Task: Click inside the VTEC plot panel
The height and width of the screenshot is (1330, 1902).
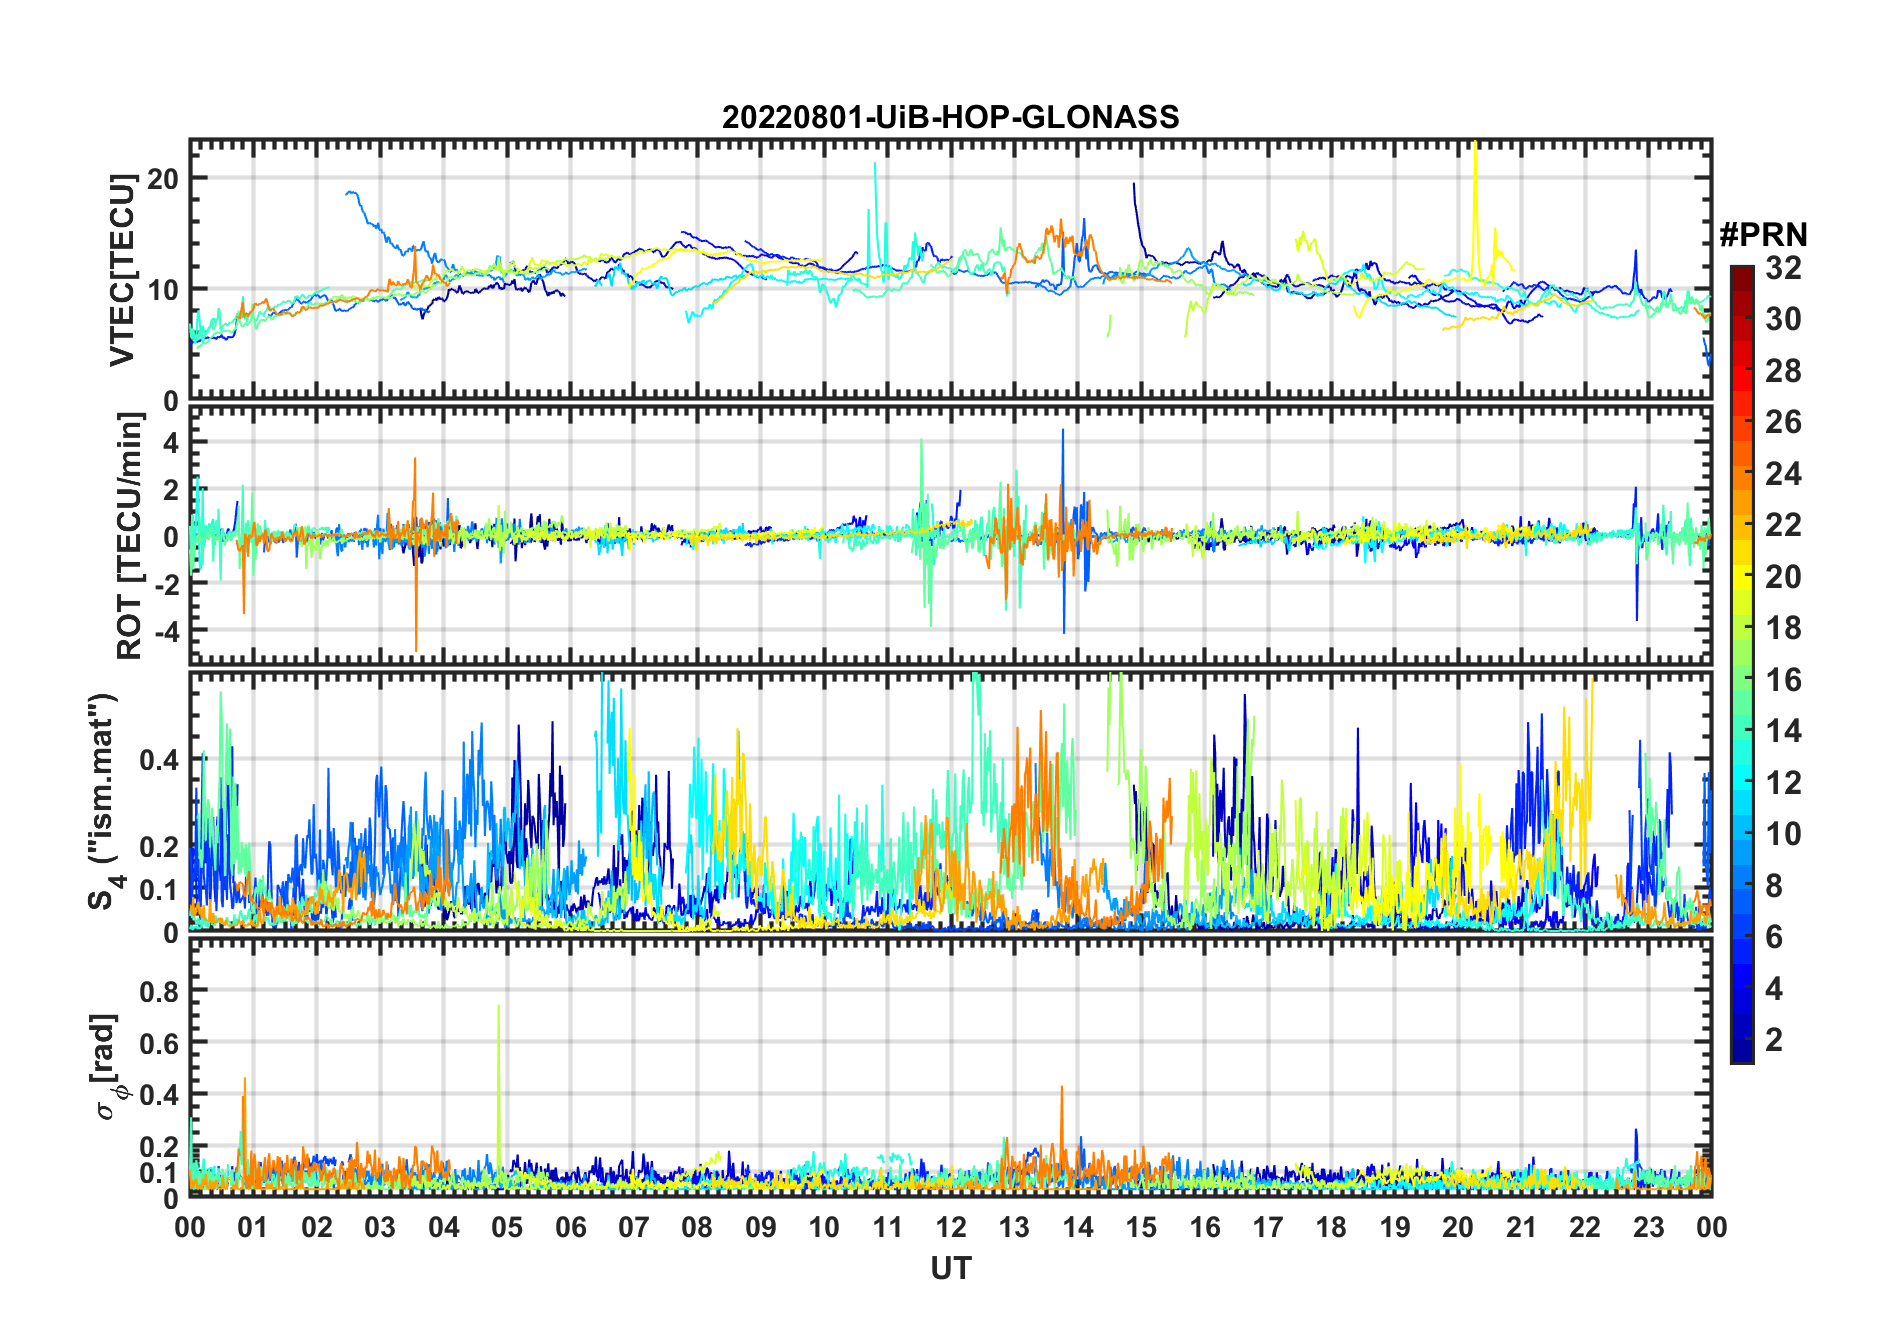Action: (951, 270)
